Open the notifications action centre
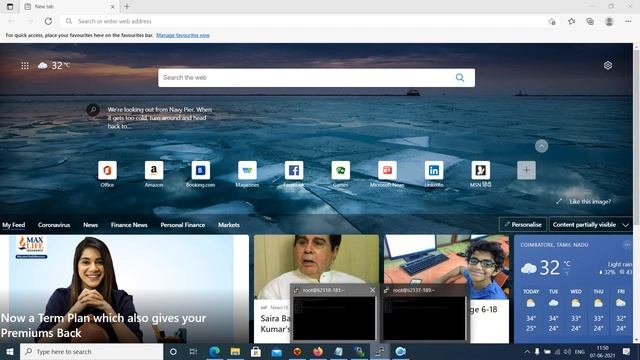This screenshot has width=640, height=360. coord(627,351)
